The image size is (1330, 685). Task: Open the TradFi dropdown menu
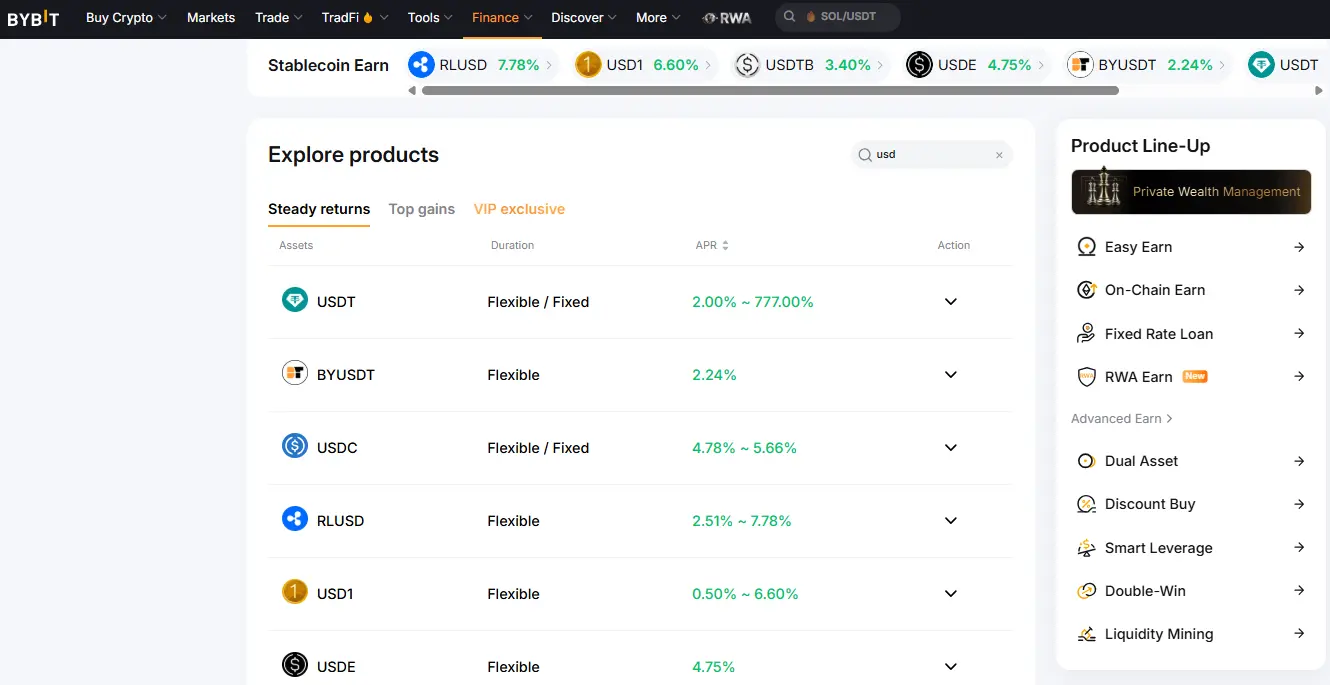coord(355,17)
